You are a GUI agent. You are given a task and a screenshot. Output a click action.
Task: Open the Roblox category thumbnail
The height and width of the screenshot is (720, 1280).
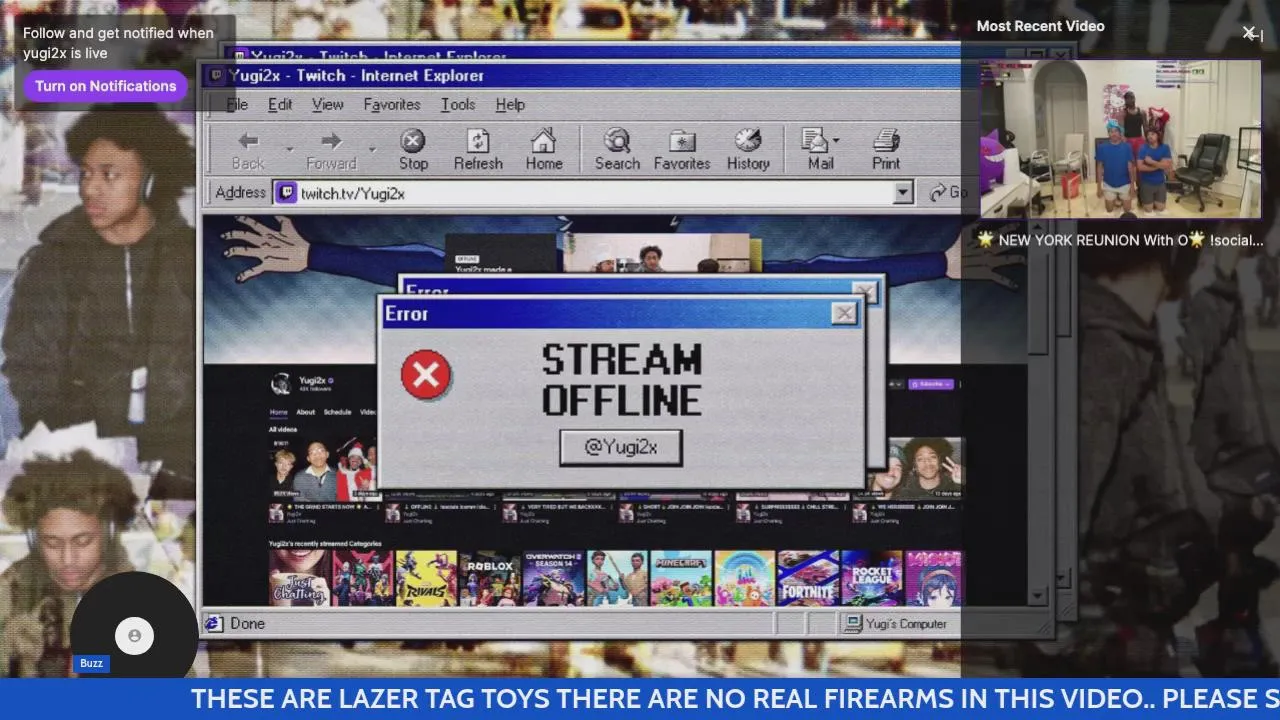point(490,578)
